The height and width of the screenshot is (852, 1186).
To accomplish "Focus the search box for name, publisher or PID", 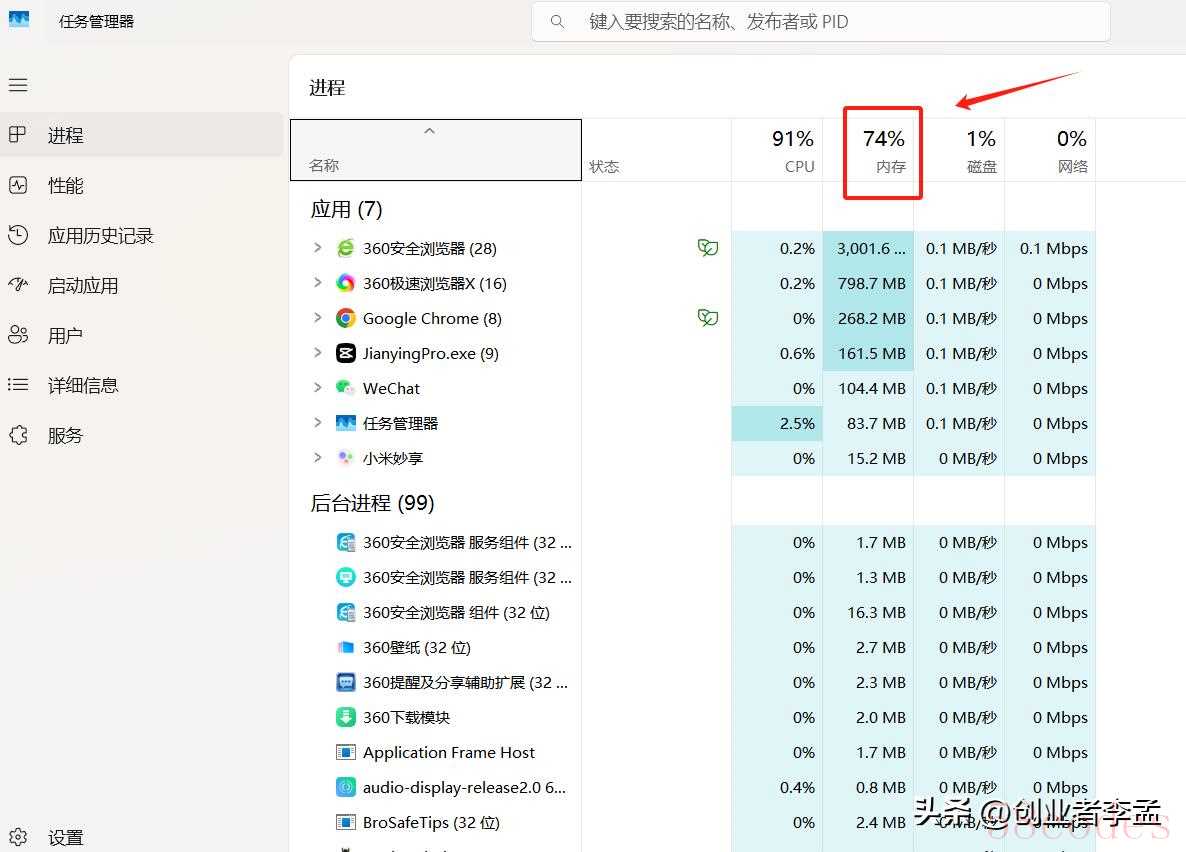I will (x=821, y=22).
